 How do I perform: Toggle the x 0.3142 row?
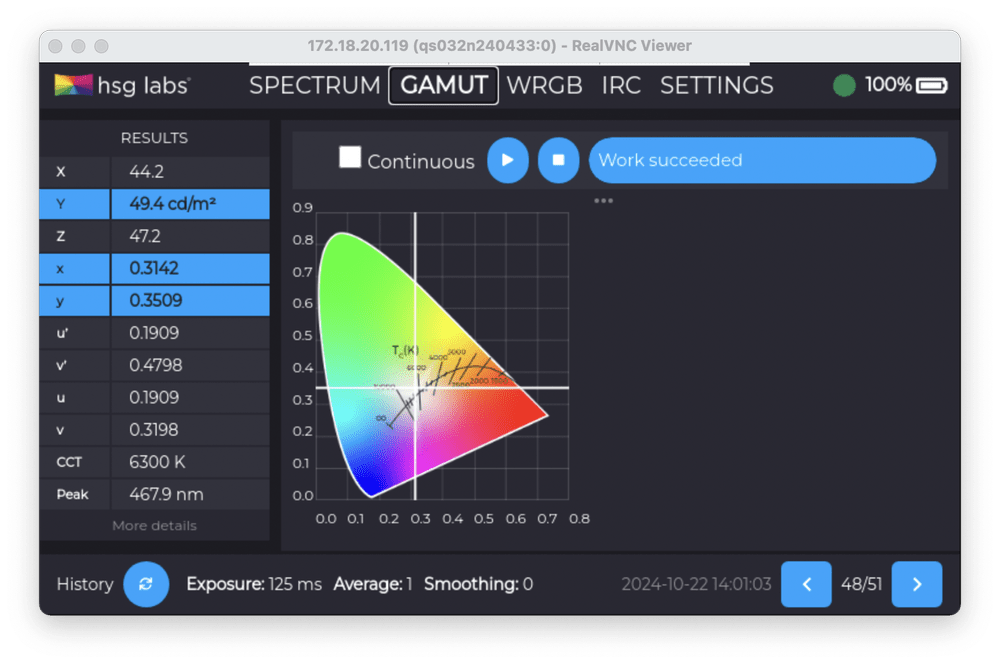154,269
